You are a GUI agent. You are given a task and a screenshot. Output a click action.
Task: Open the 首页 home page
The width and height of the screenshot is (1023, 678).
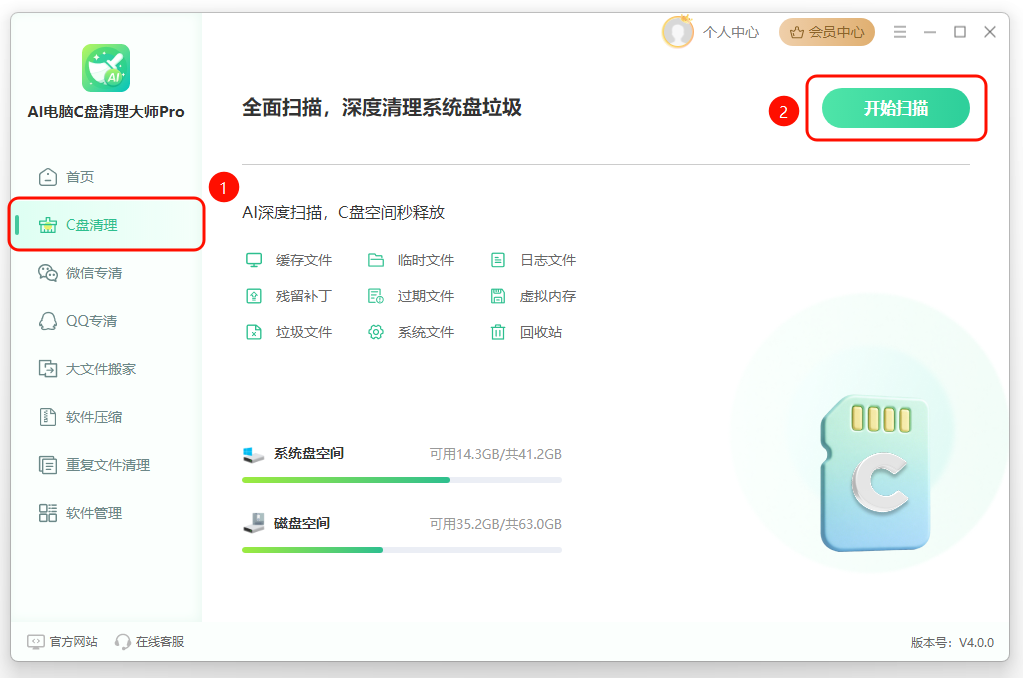79,177
